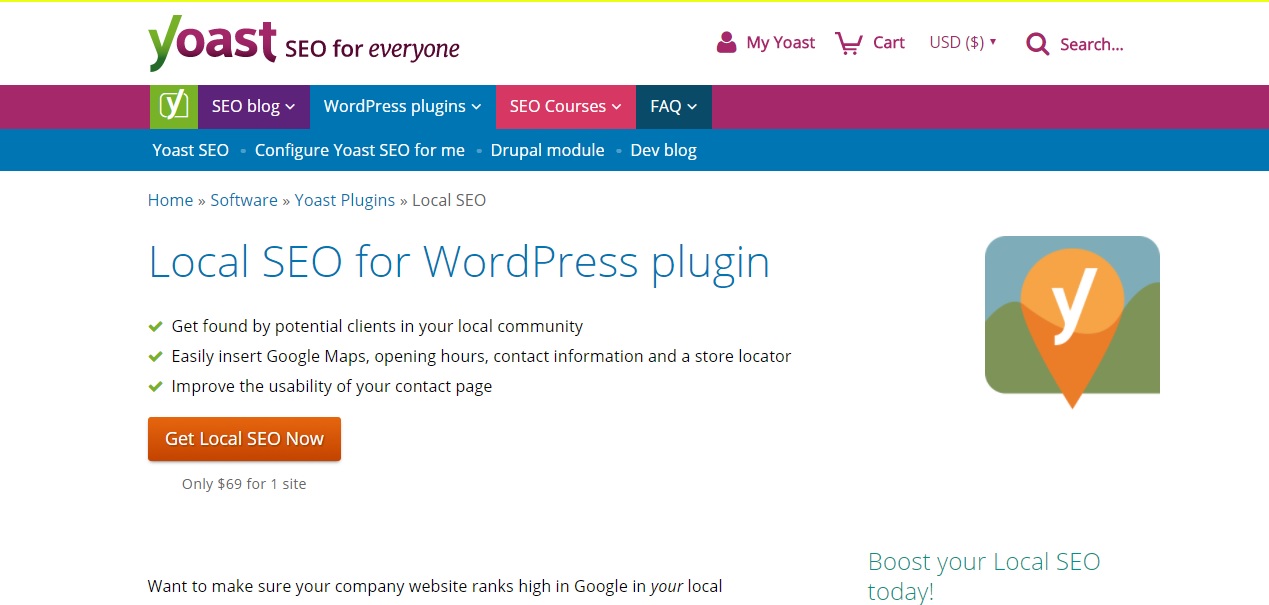
Task: Go to Drupal module page
Action: tap(547, 150)
